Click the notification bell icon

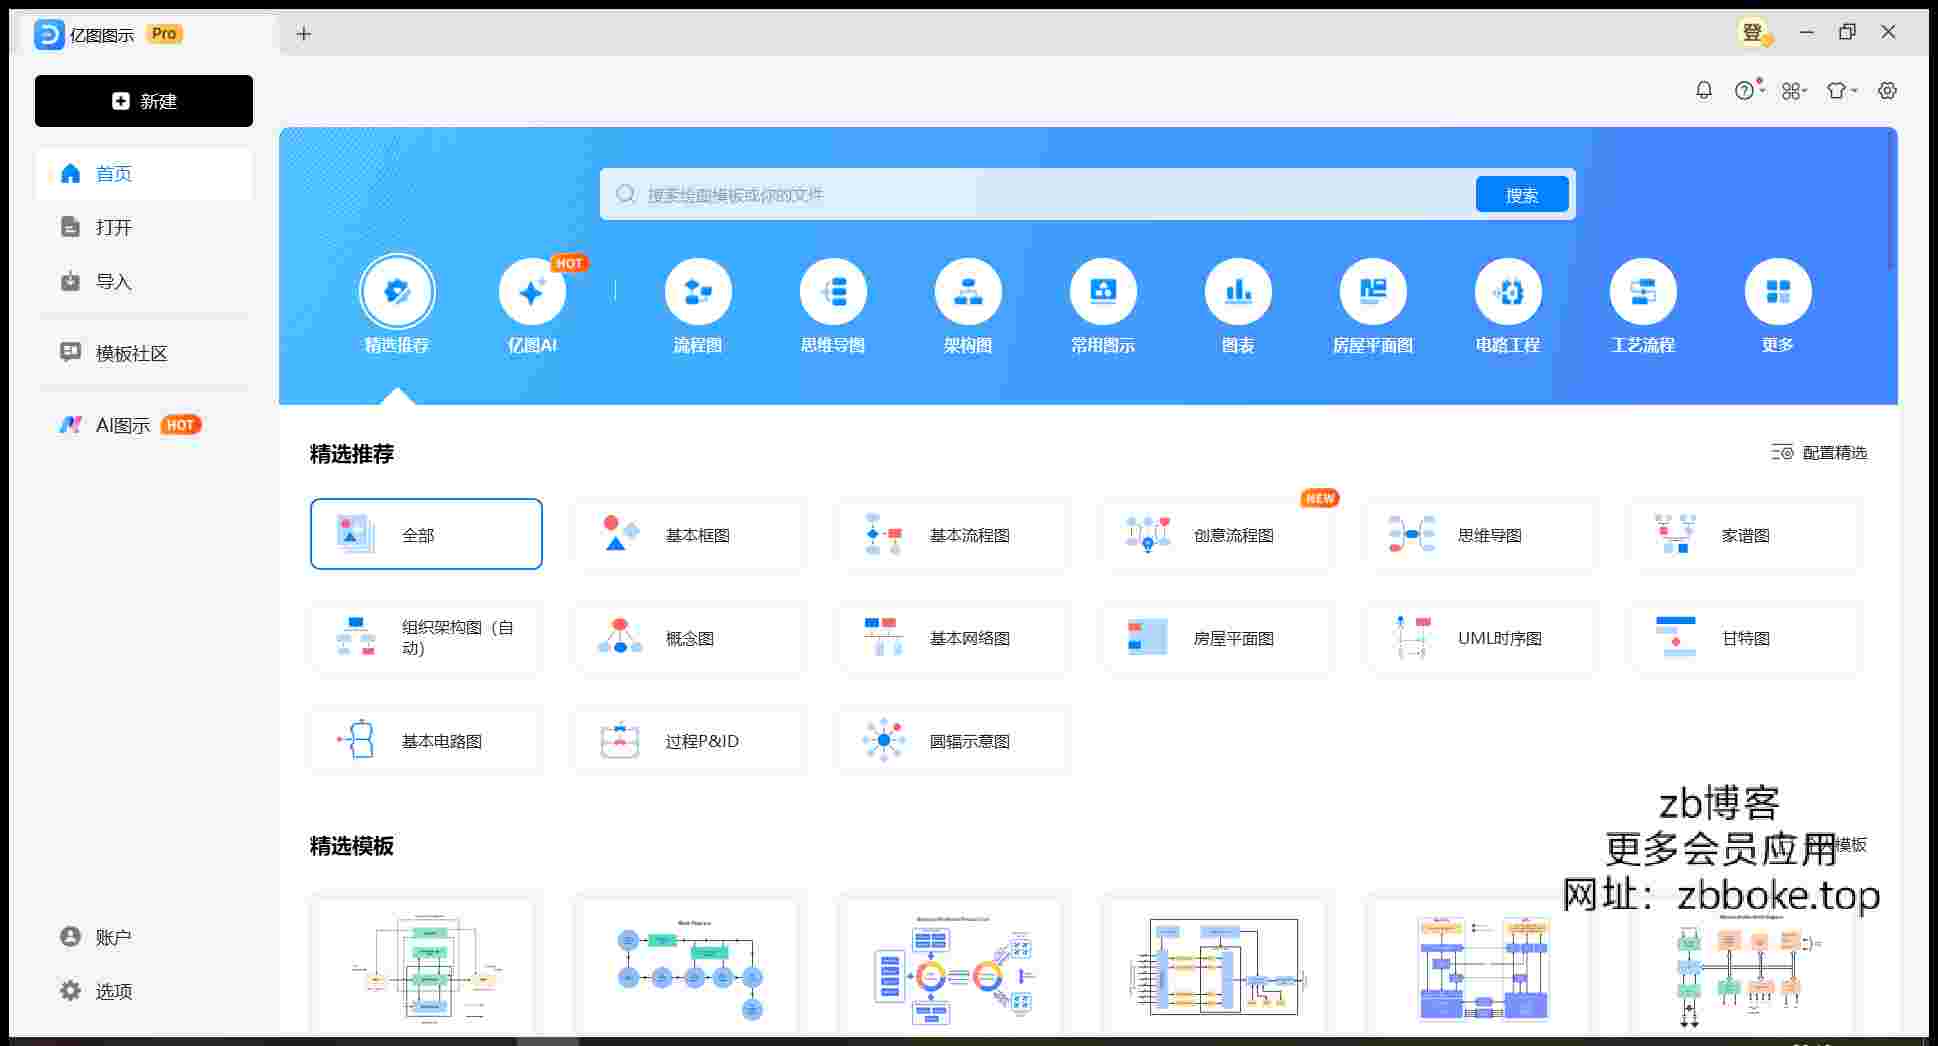point(1704,90)
